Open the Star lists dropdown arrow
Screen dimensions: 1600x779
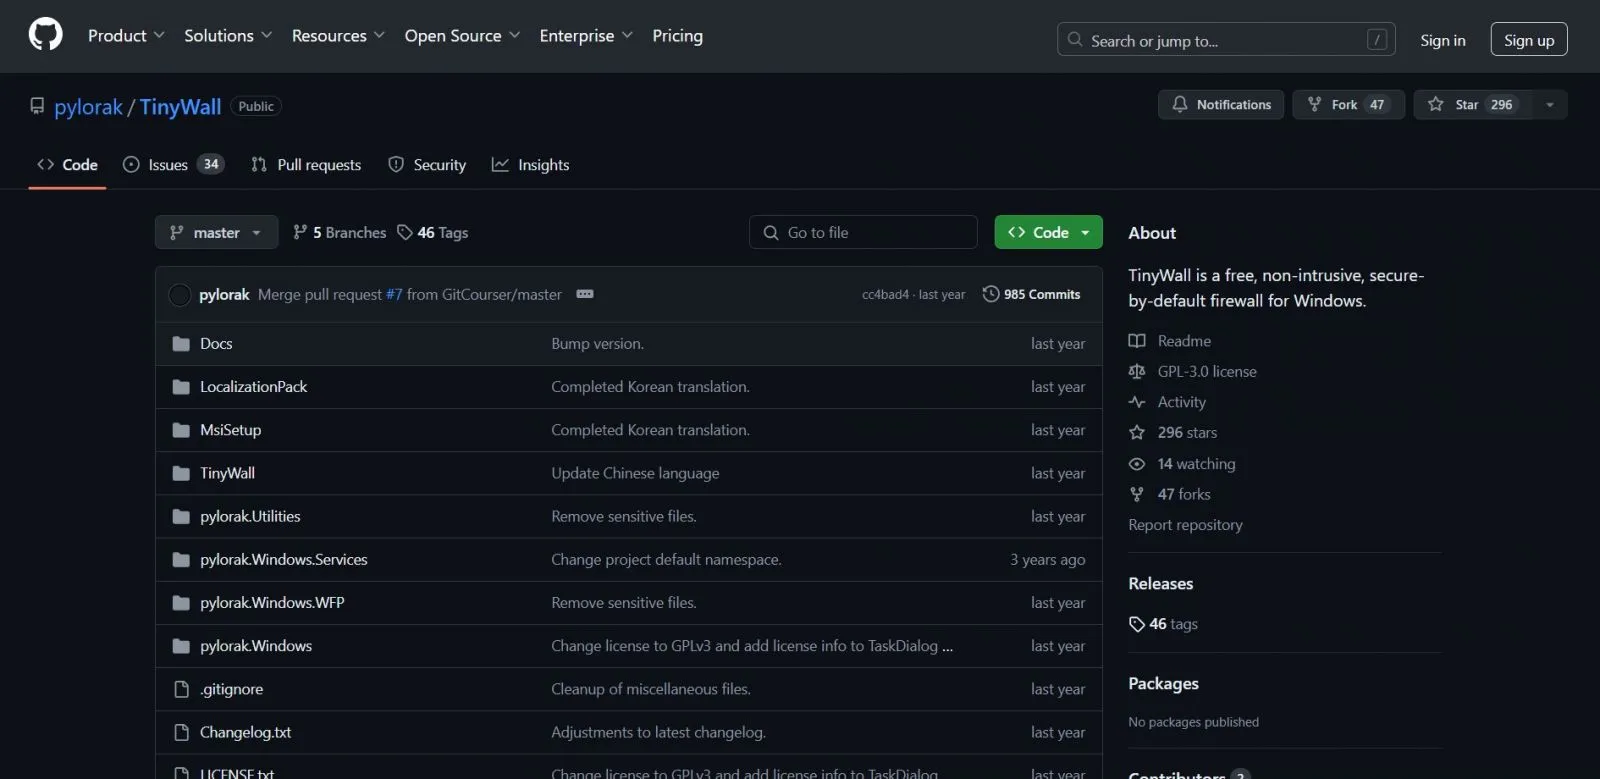point(1550,105)
